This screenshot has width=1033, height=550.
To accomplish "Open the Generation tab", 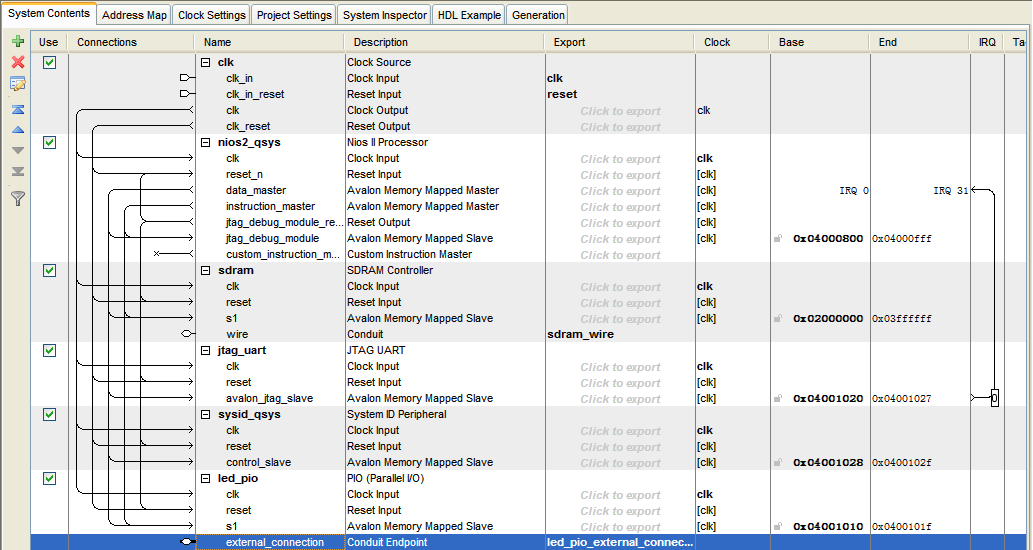I will [538, 14].
